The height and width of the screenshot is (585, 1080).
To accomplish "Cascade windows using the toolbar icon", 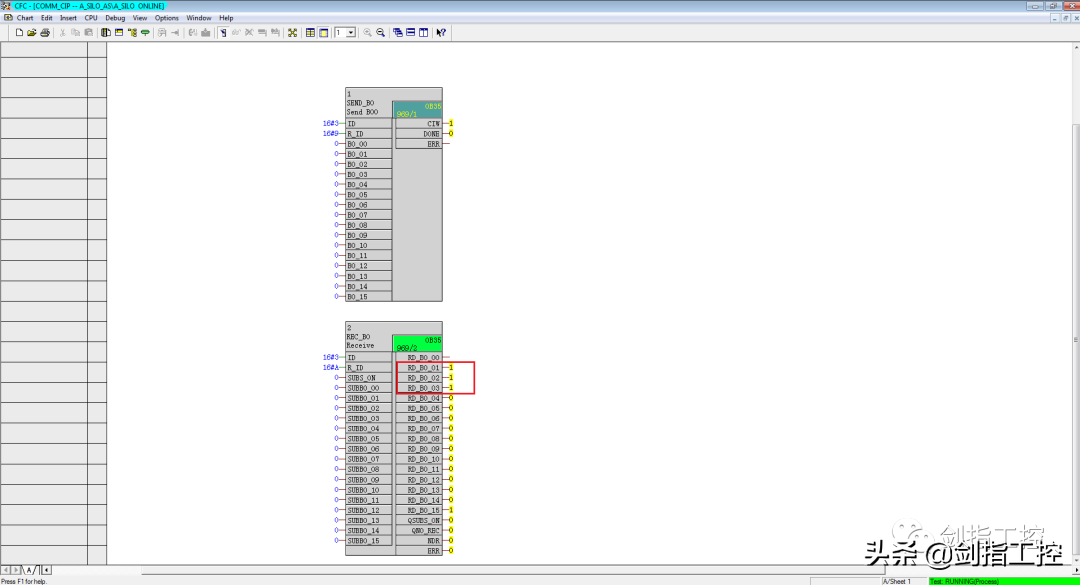I will pyautogui.click(x=398, y=33).
